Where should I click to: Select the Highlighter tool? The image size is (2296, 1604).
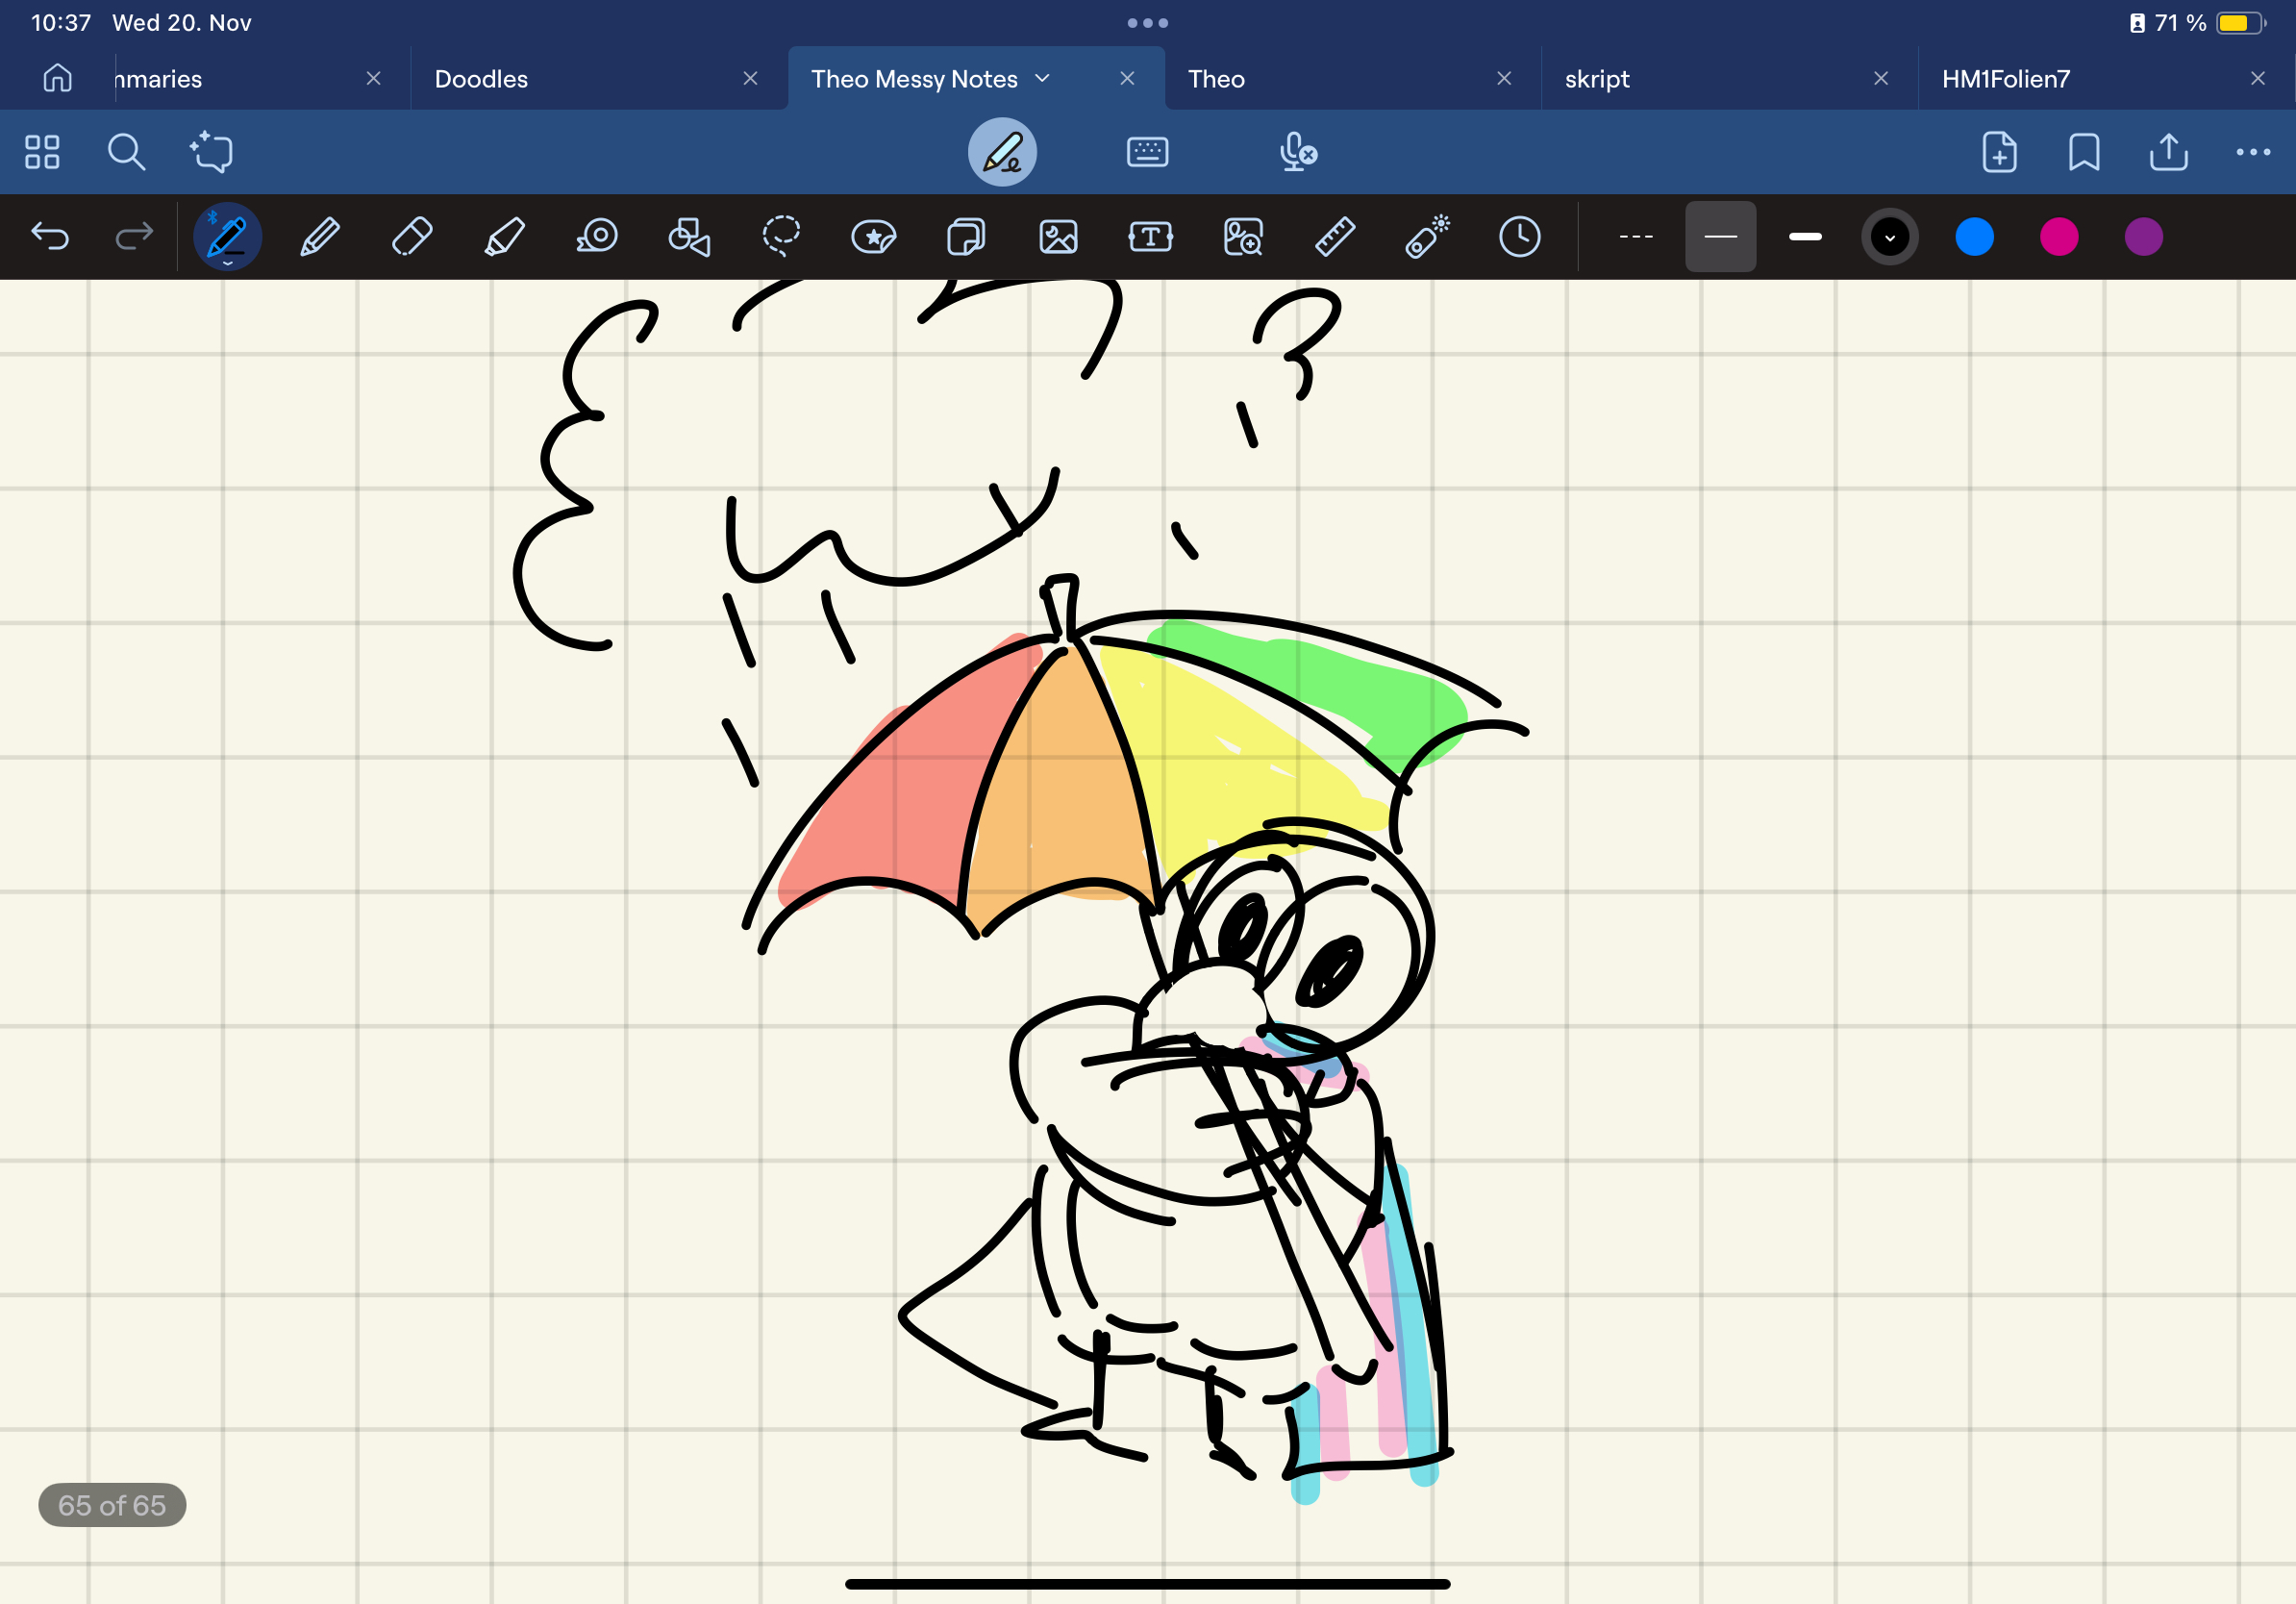[504, 237]
